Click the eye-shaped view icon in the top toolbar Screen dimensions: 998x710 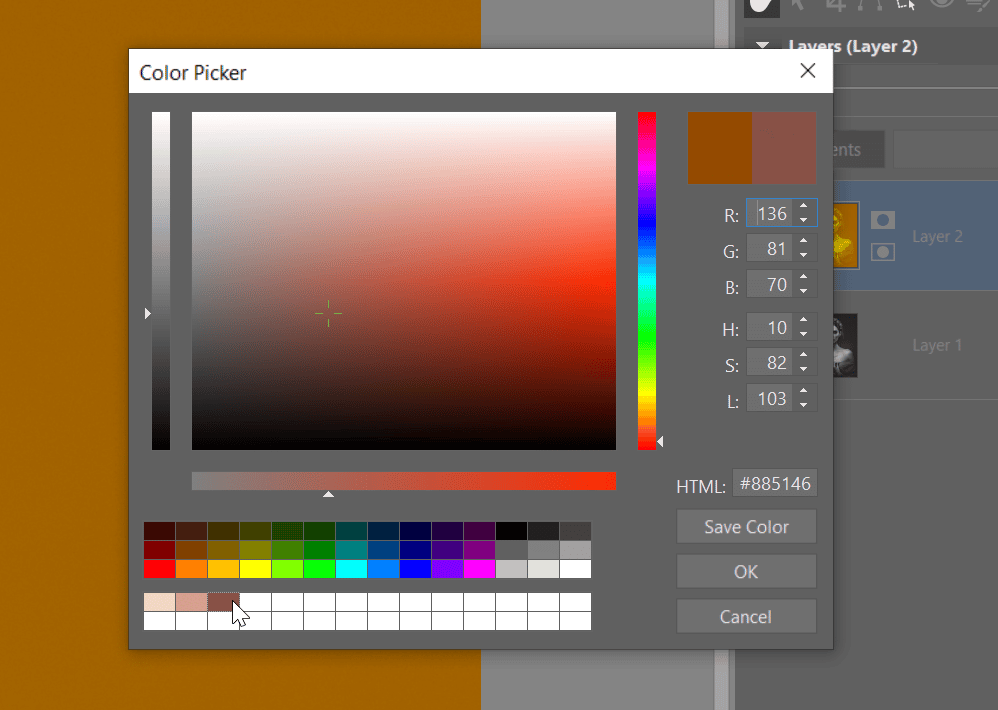[x=940, y=4]
